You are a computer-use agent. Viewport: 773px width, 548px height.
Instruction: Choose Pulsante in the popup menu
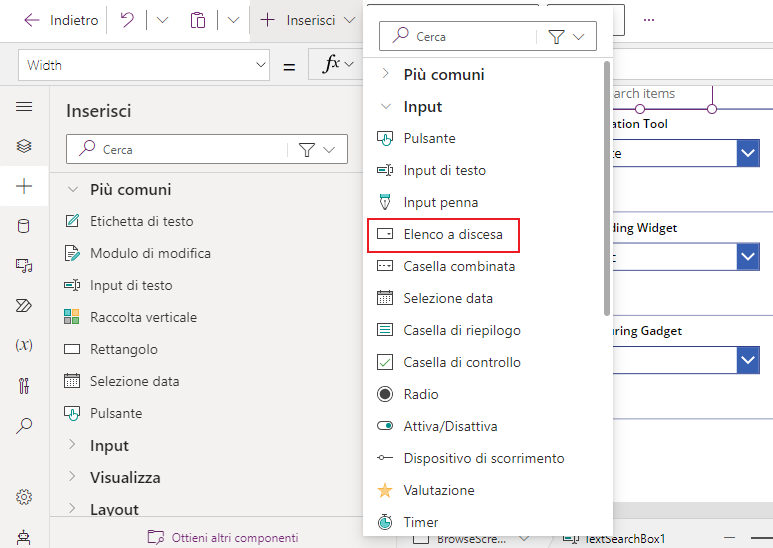(416, 138)
